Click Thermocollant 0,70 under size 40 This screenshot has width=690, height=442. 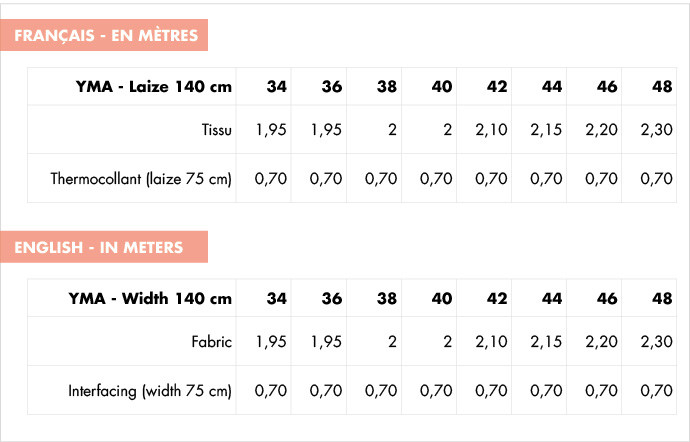pos(436,179)
